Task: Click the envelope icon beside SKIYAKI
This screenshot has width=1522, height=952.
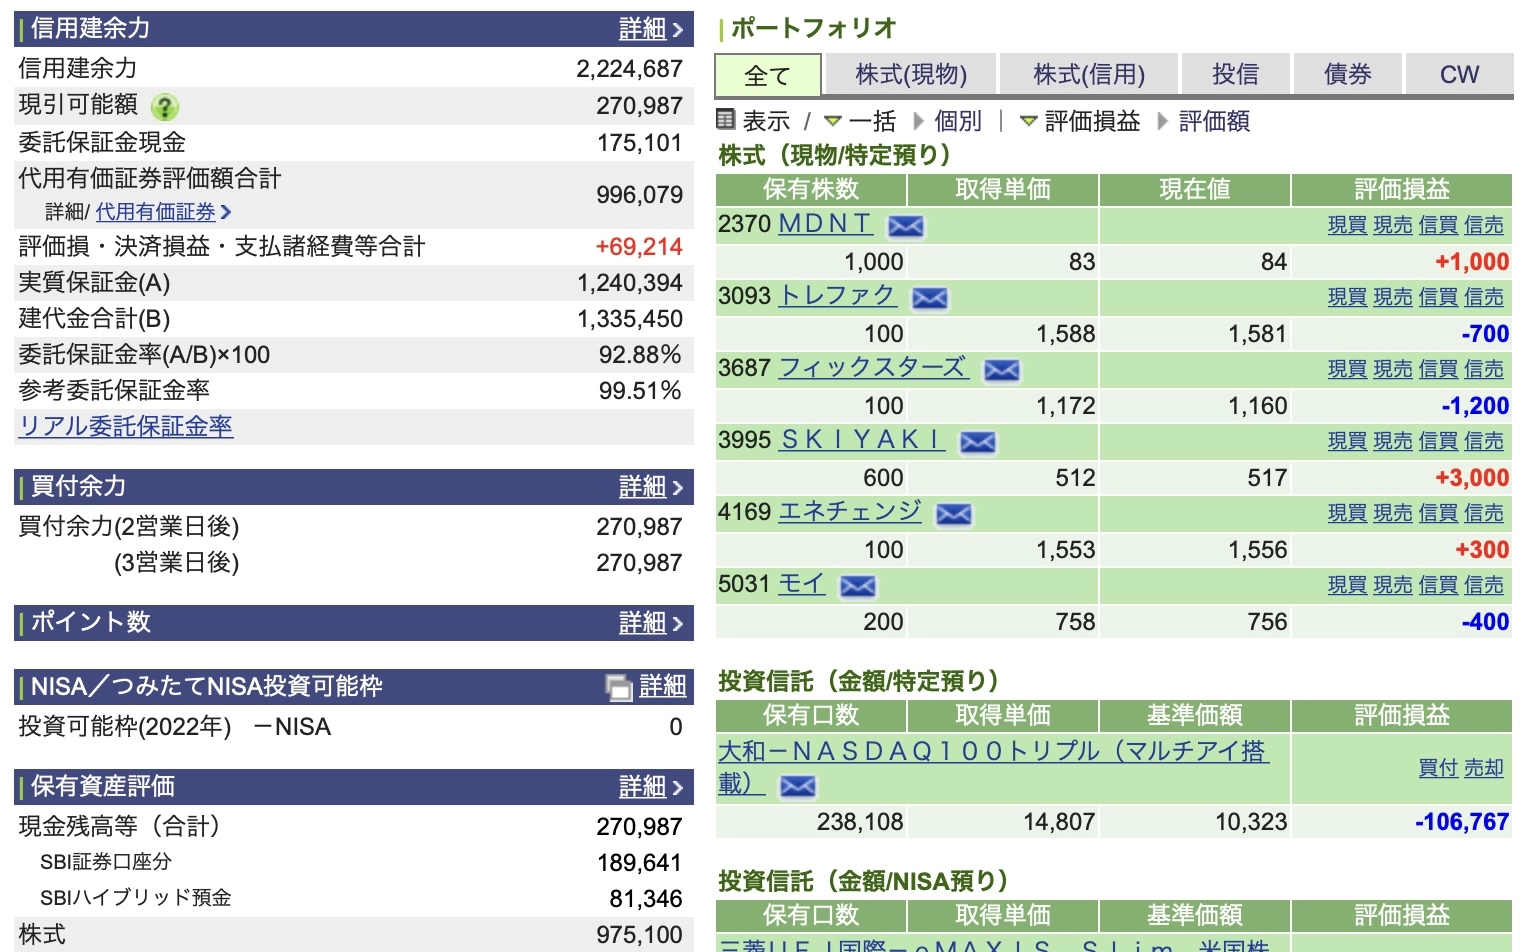Action: (977, 442)
